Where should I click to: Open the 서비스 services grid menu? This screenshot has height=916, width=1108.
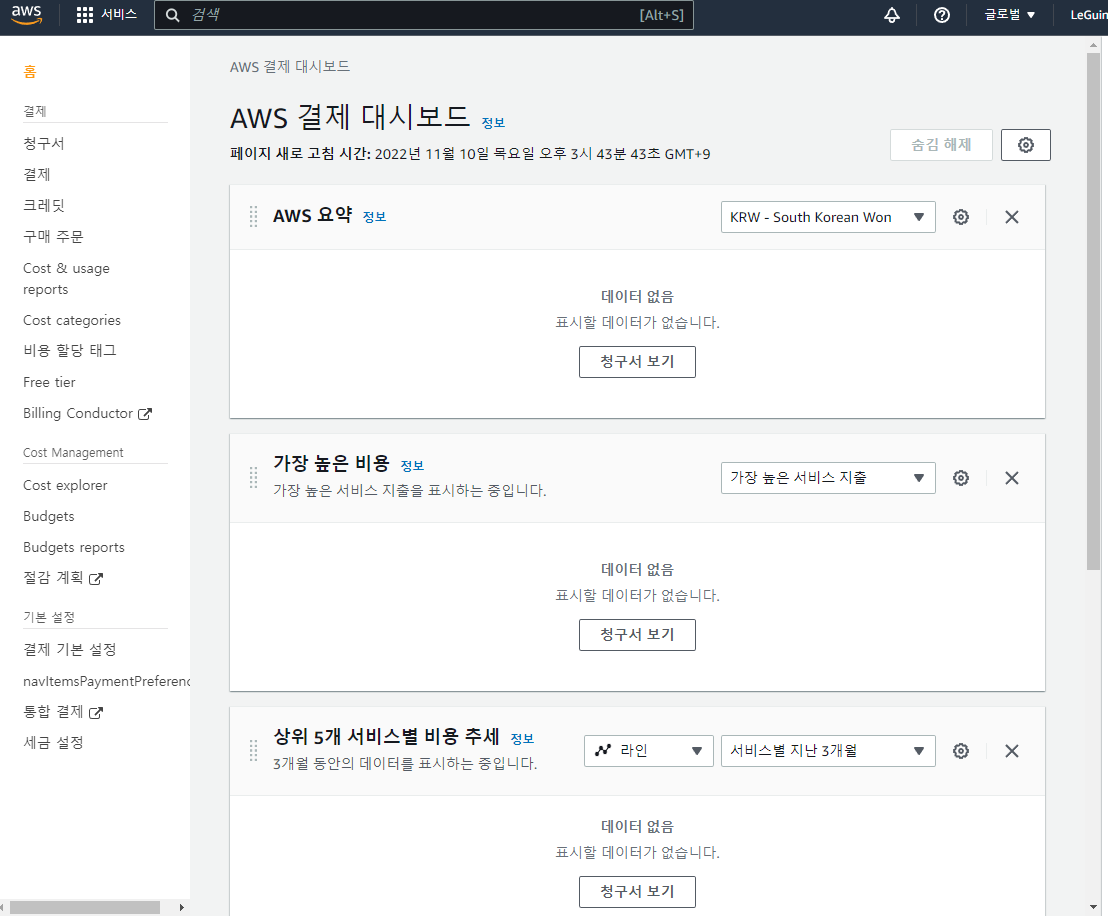[106, 15]
